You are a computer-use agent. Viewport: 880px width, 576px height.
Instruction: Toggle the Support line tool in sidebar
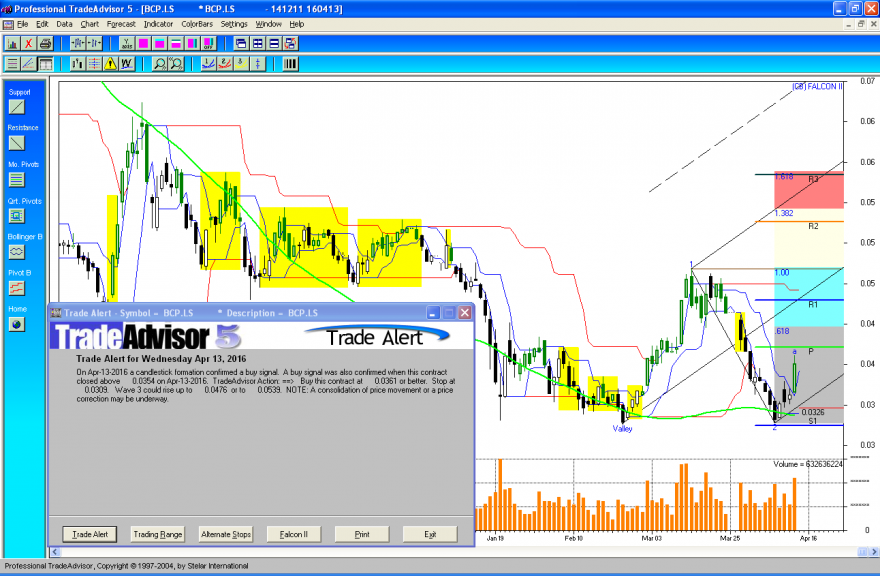(x=17, y=107)
